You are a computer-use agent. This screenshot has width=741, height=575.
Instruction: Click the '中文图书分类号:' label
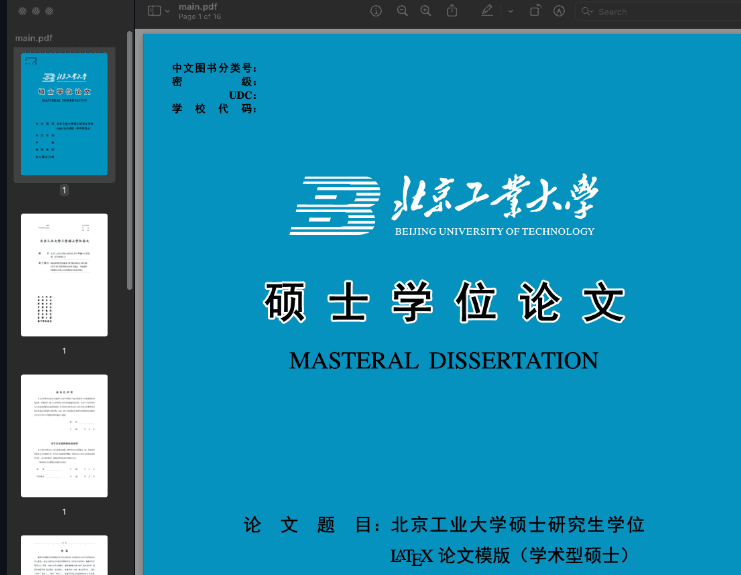tap(214, 68)
